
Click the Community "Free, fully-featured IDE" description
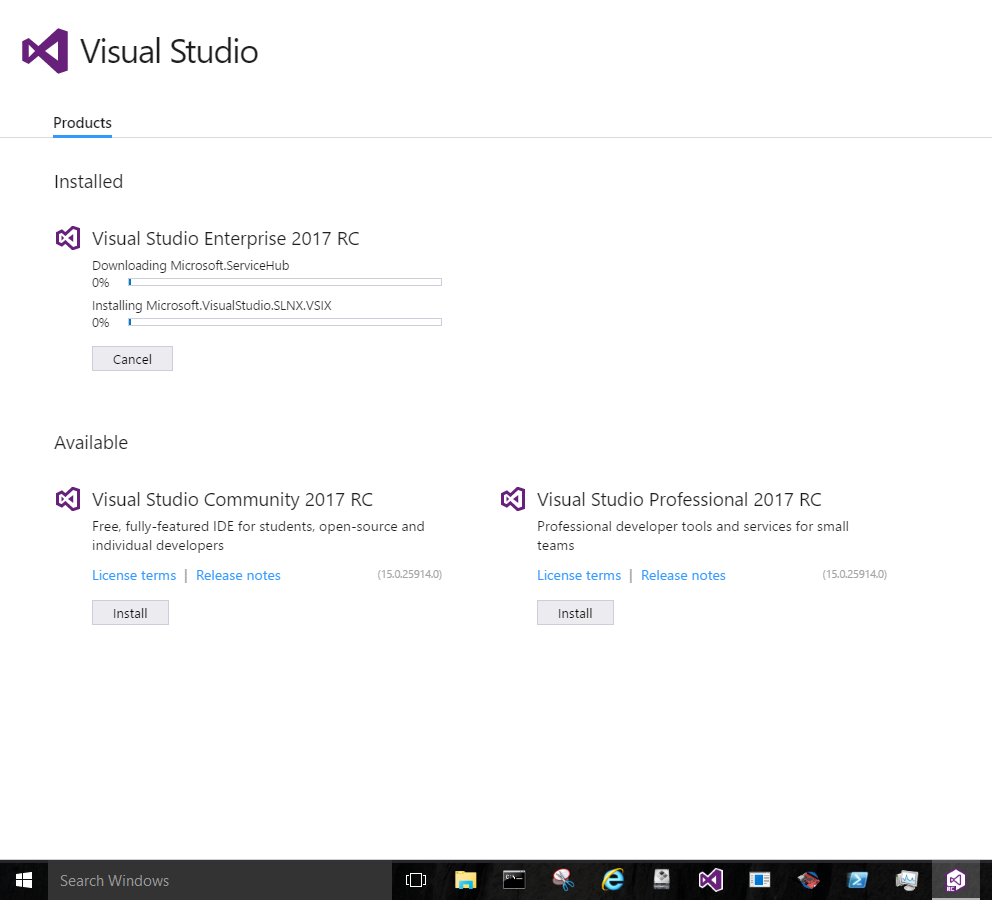point(258,536)
